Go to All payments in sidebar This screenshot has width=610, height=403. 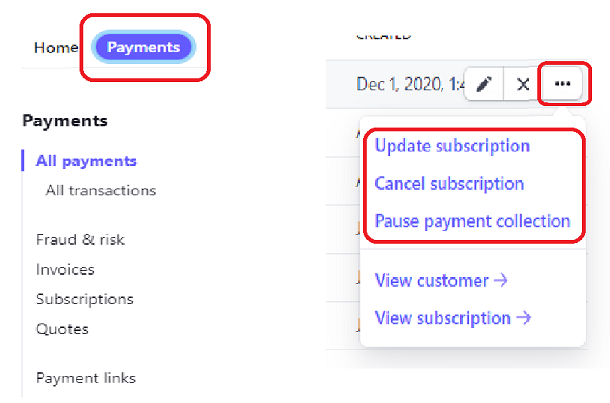click(86, 161)
